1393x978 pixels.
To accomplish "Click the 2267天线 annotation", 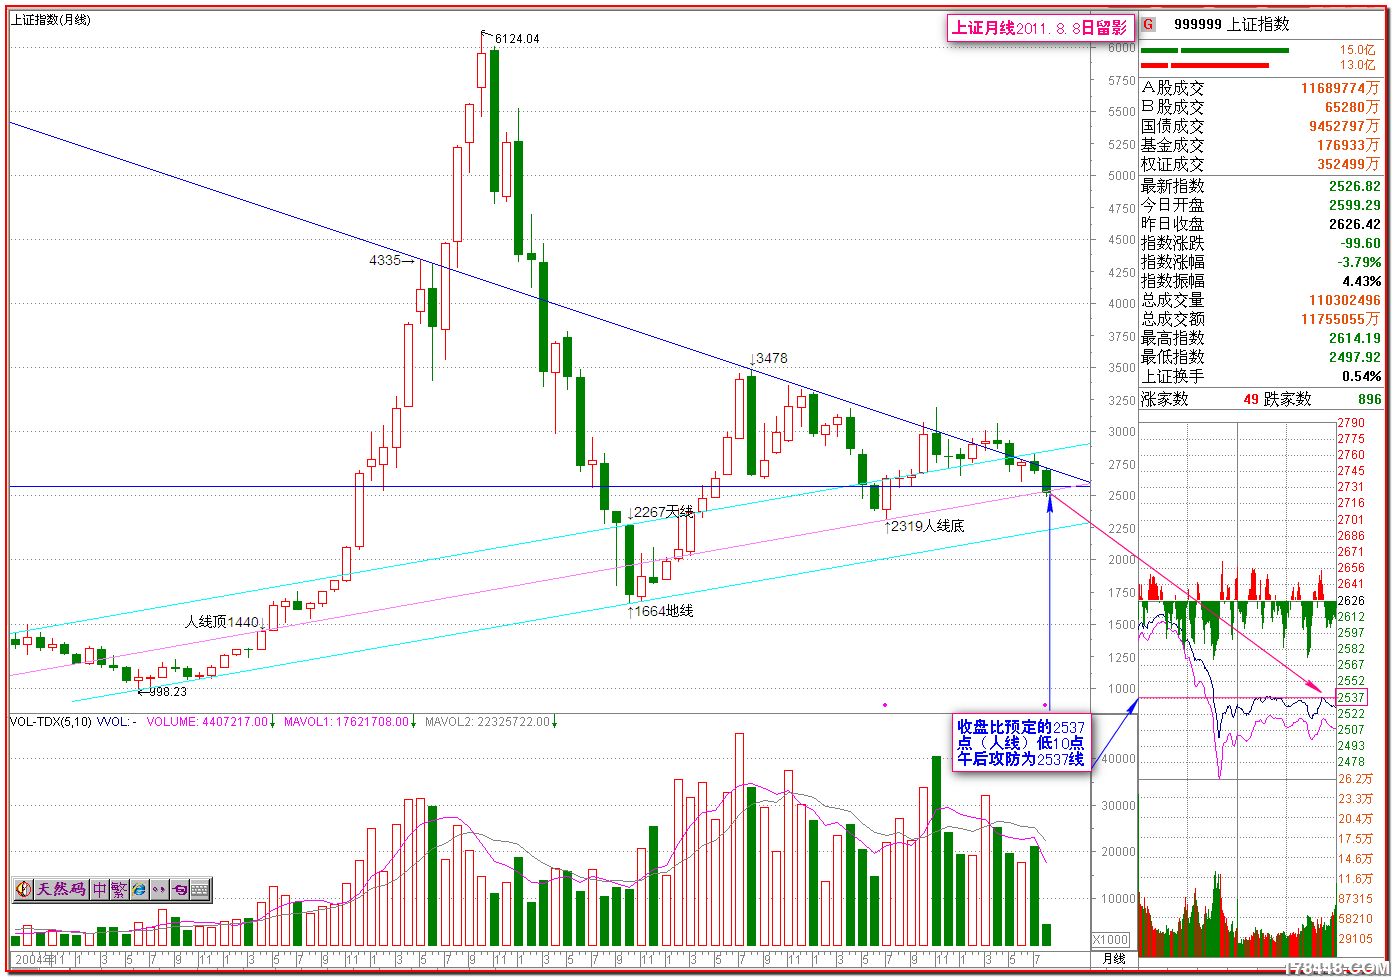I will (x=663, y=512).
